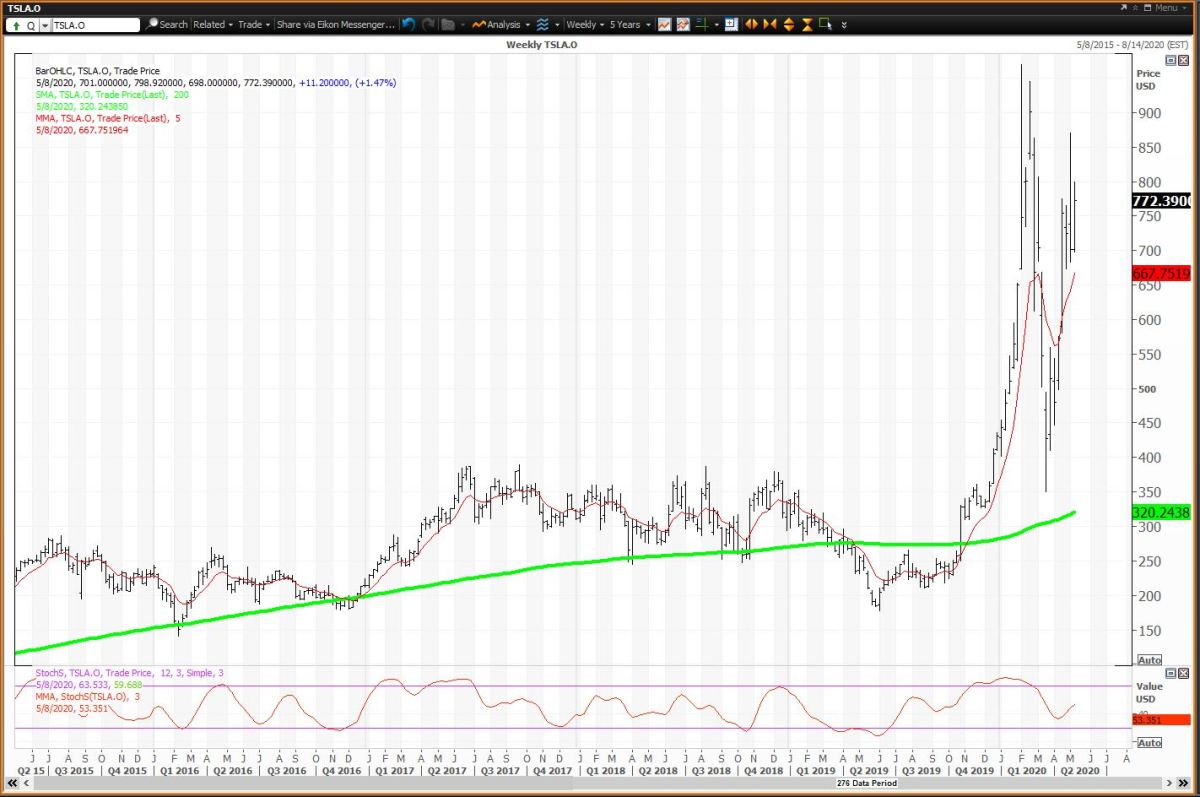Click the blue wavy lines icon
This screenshot has height=797, width=1200.
point(543,24)
